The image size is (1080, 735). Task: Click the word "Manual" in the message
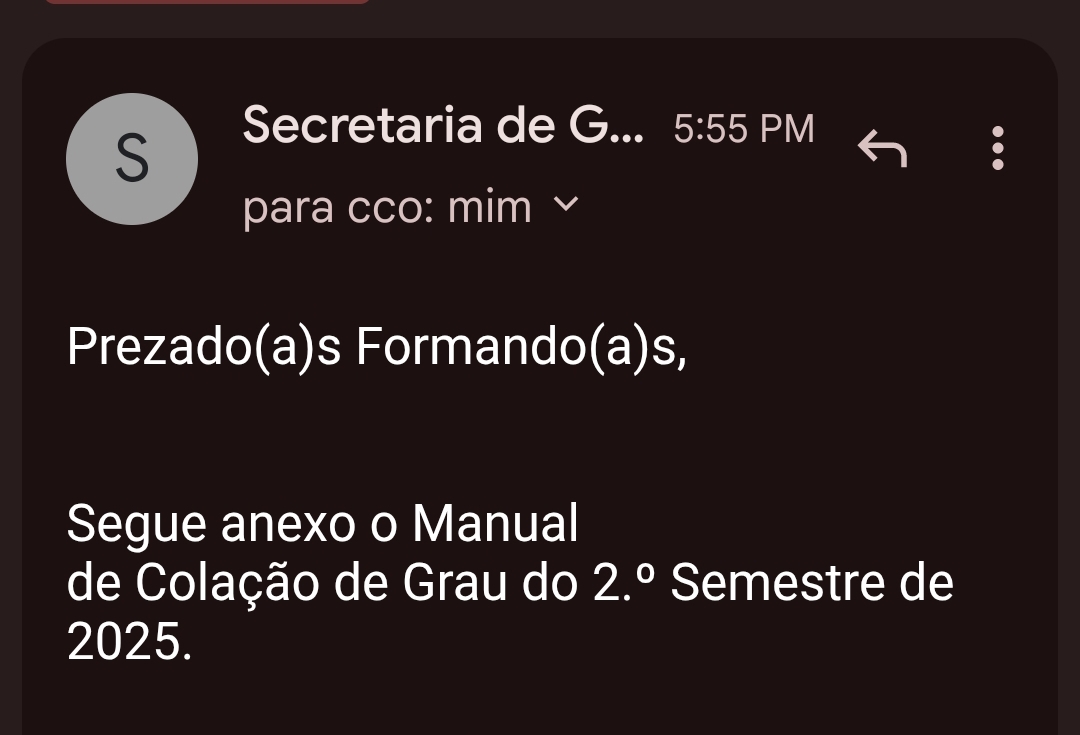point(495,523)
